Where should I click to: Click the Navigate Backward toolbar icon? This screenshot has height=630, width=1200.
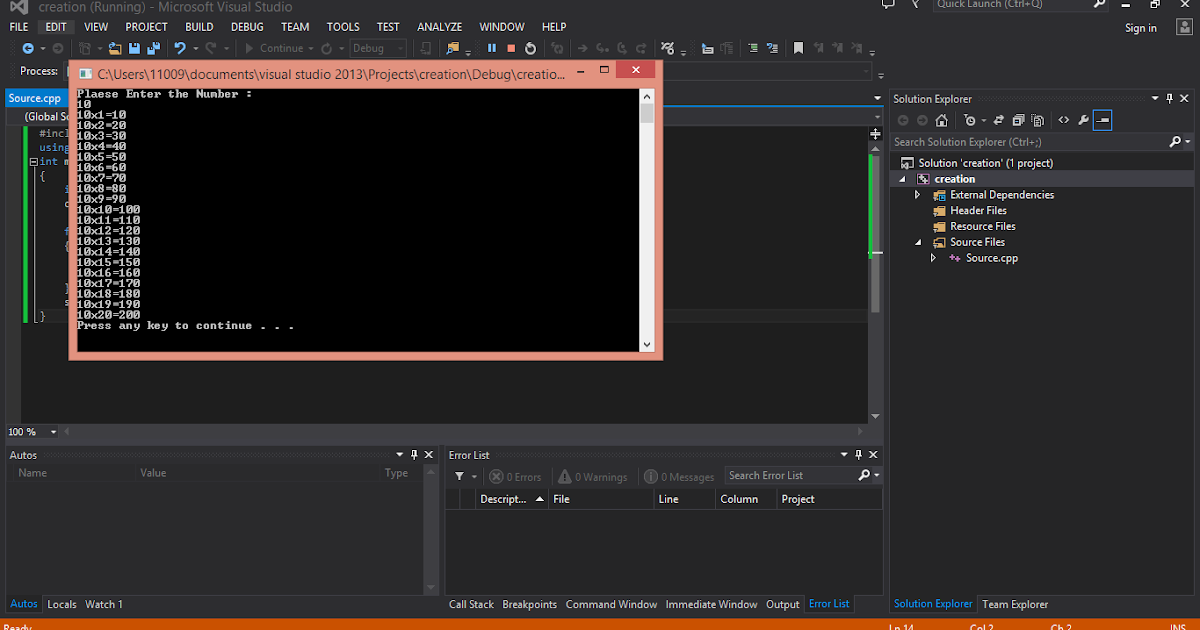(x=28, y=48)
